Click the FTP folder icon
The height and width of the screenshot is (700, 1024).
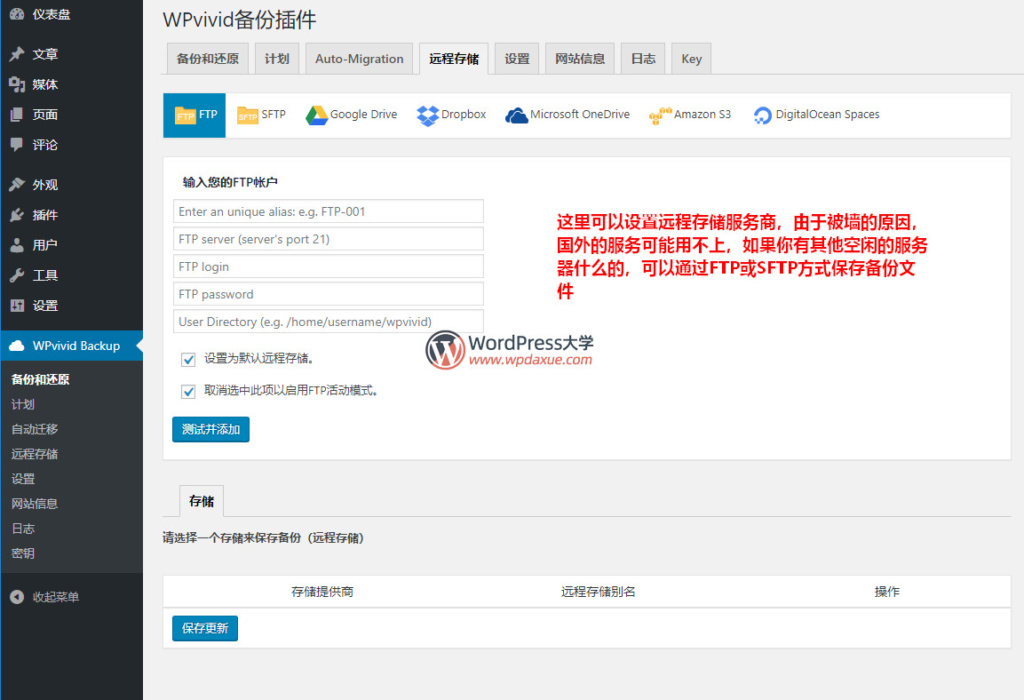(185, 115)
